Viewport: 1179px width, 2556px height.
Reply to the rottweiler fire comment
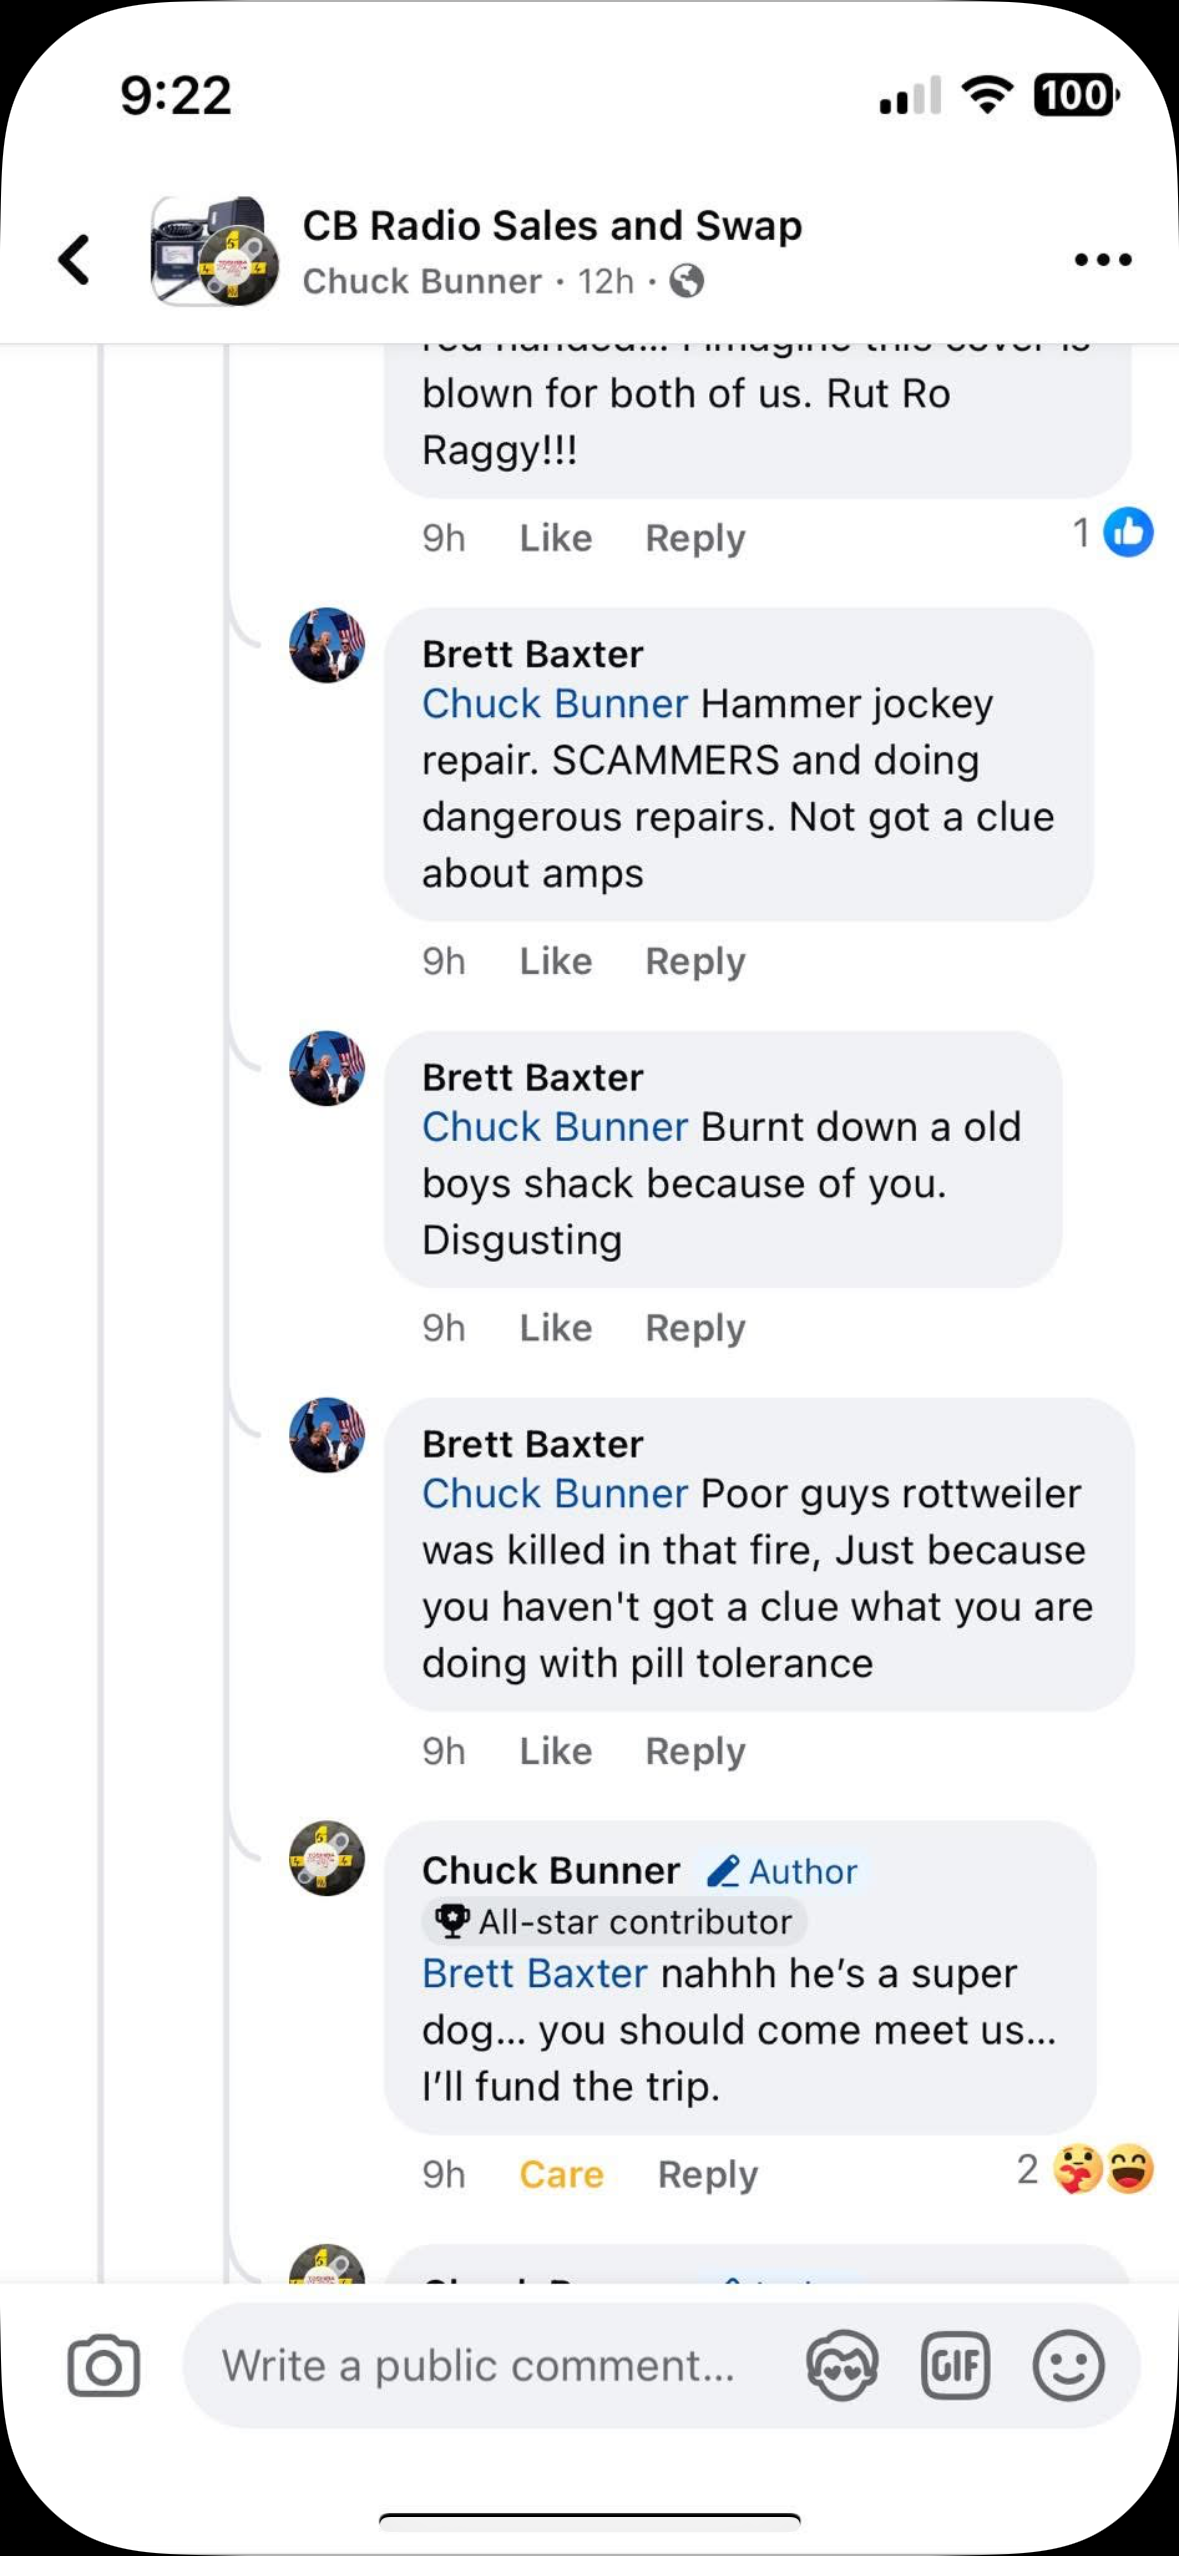695,1751
